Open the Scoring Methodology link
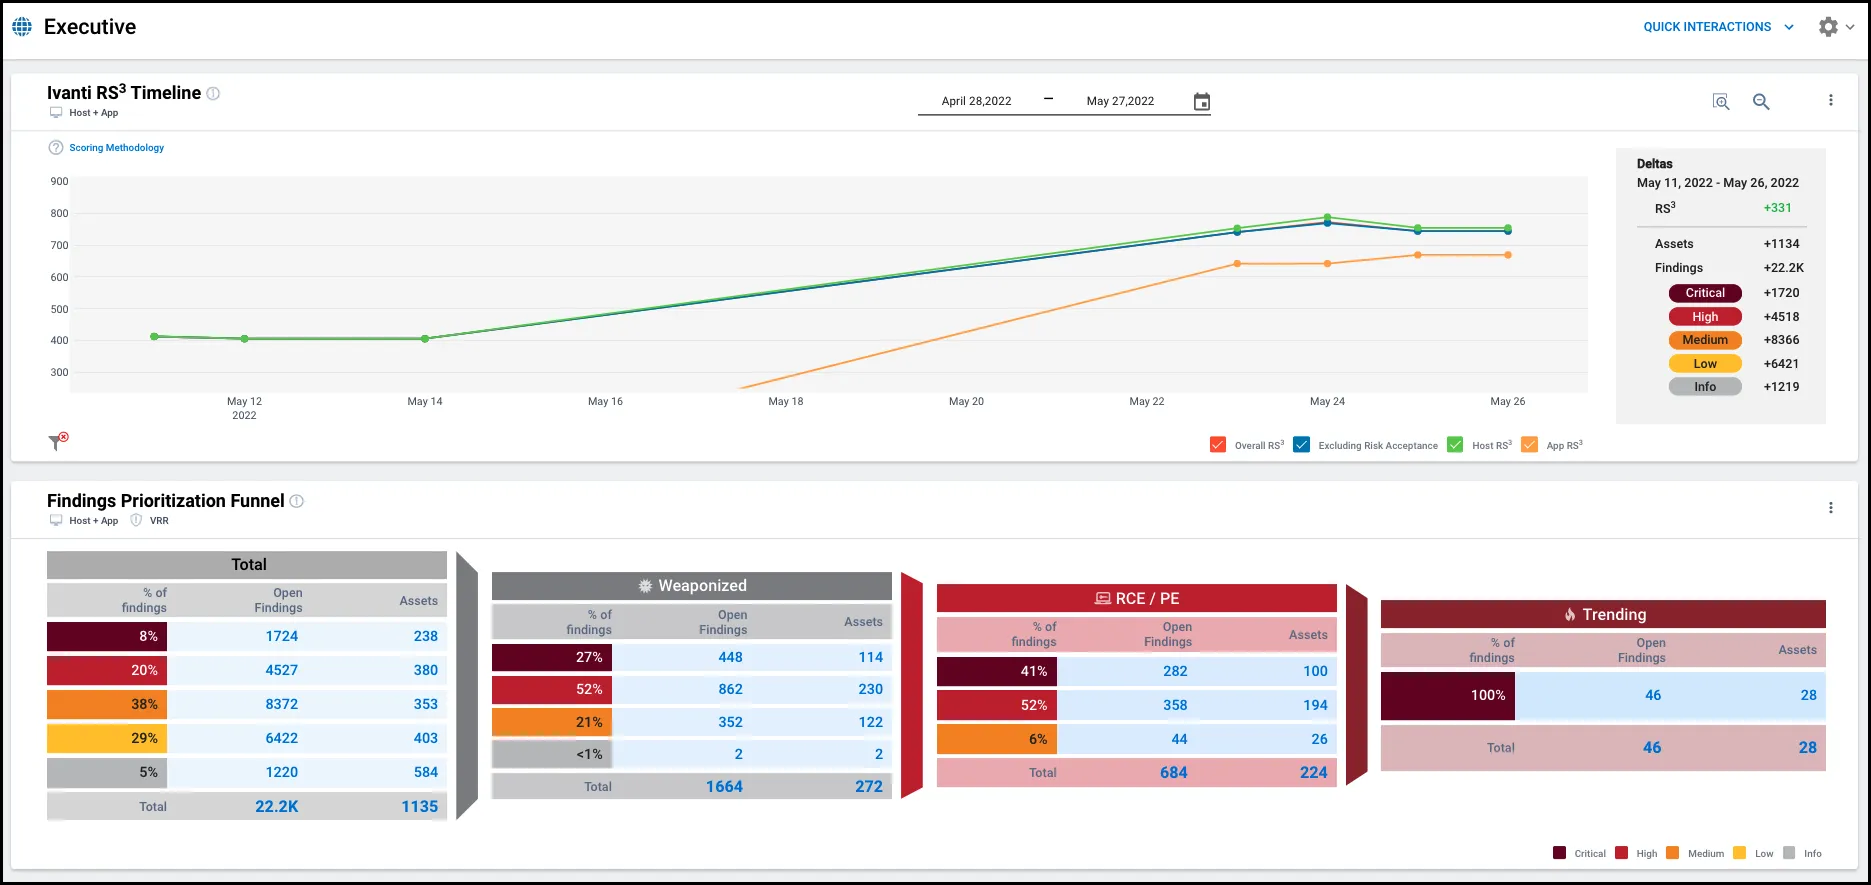This screenshot has width=1871, height=885. tap(117, 148)
